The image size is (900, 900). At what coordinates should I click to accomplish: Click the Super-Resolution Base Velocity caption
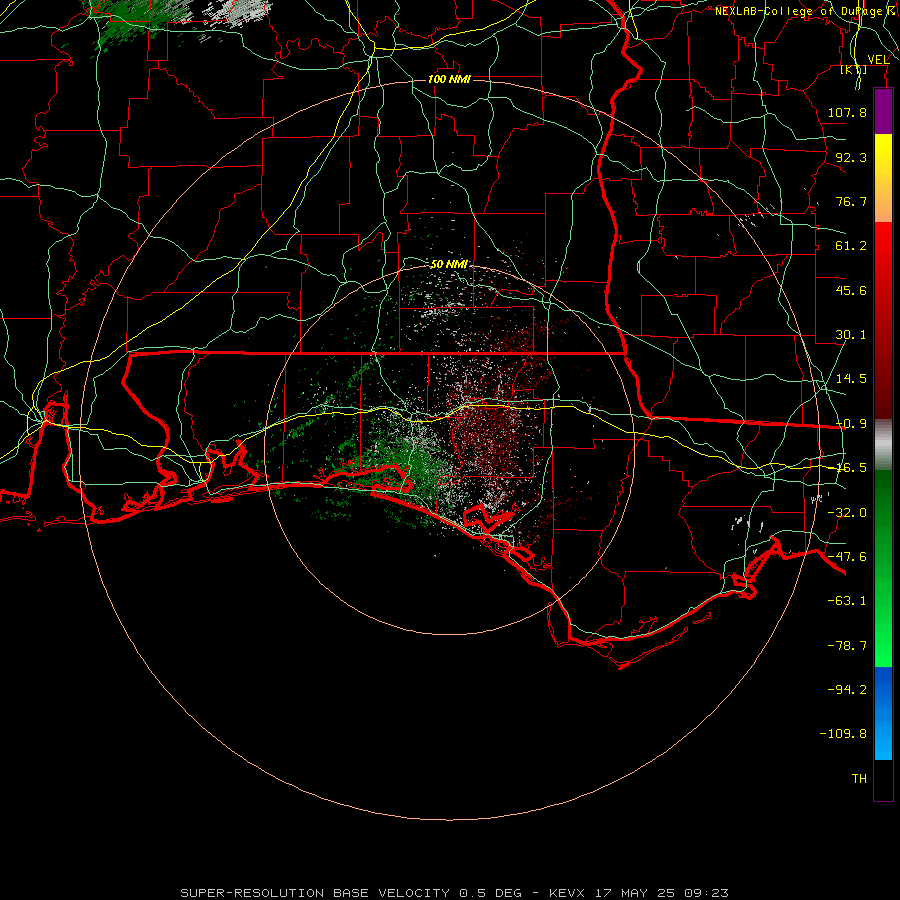pyautogui.click(x=455, y=893)
